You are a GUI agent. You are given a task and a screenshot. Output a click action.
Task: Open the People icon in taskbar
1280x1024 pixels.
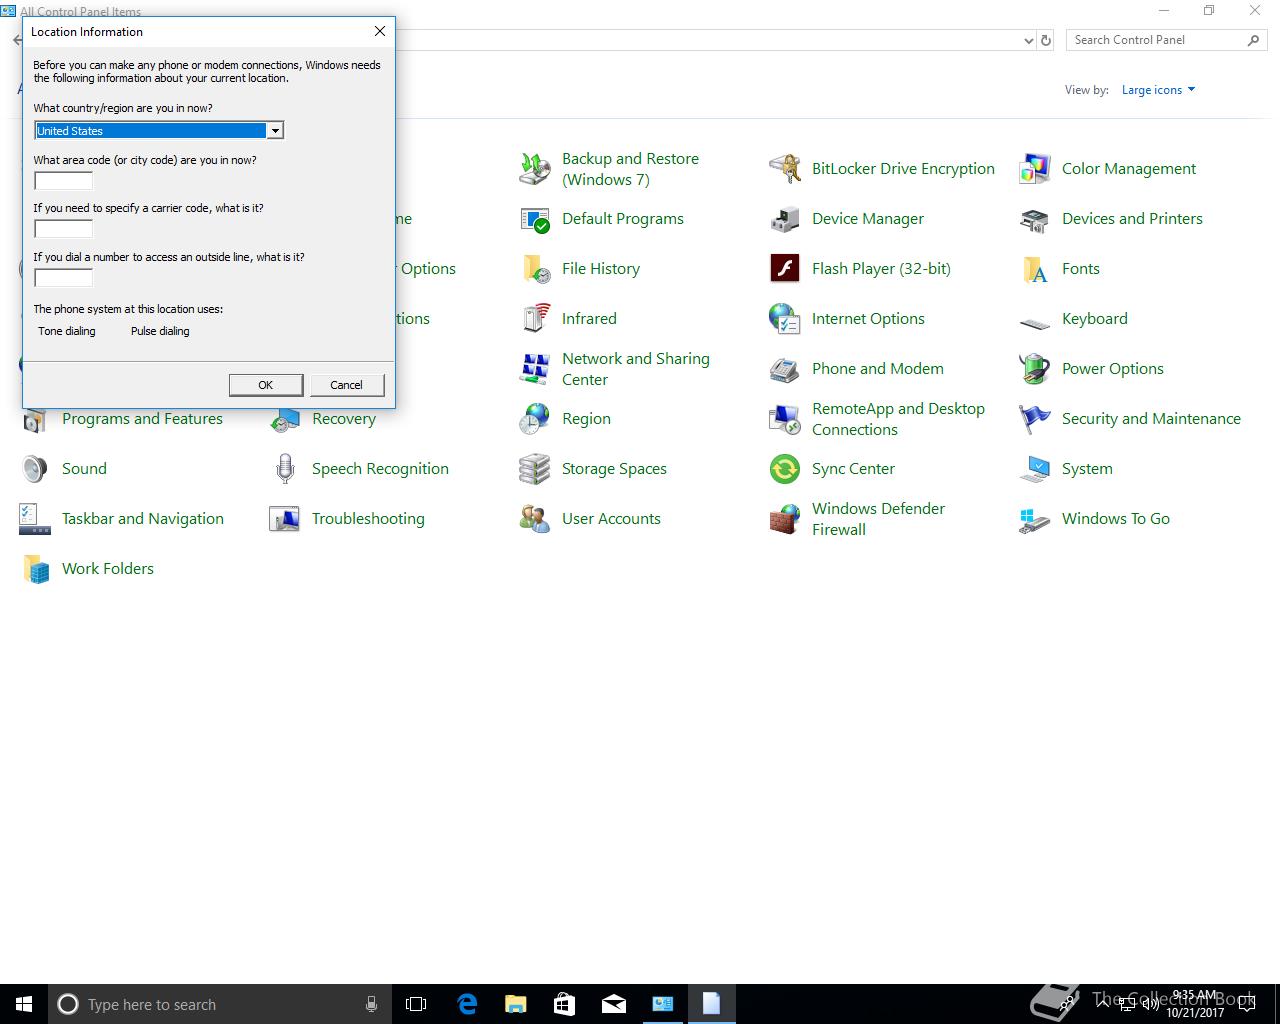(1068, 1004)
